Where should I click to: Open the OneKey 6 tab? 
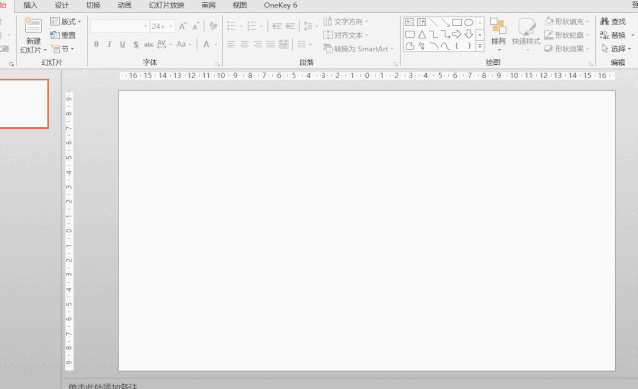[x=280, y=5]
